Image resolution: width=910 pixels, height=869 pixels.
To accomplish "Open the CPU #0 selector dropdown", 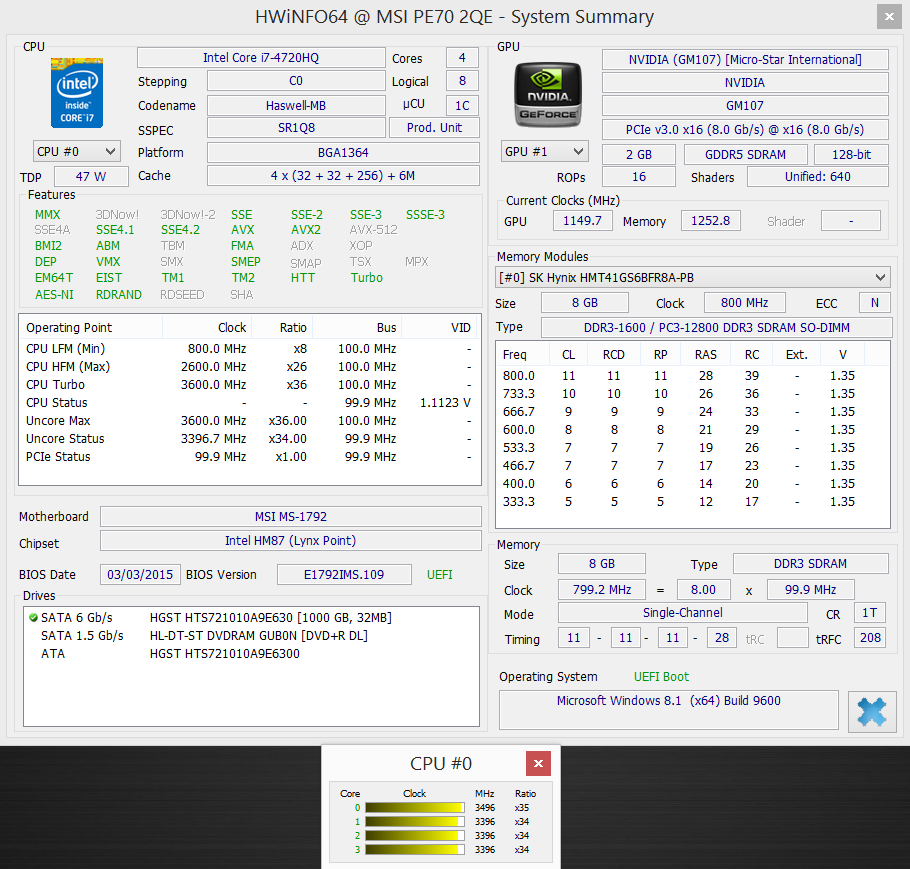I will click(x=77, y=152).
